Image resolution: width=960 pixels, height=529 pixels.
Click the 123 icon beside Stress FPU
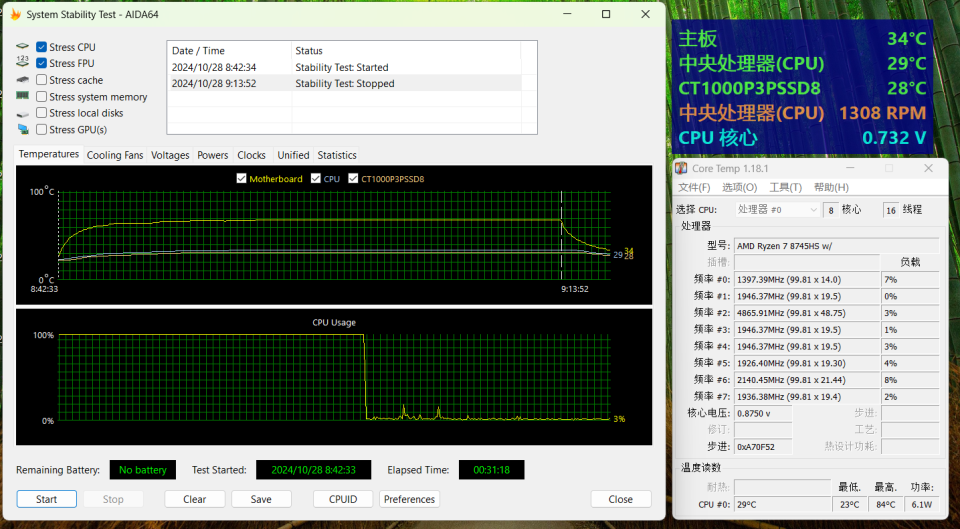pos(23,61)
